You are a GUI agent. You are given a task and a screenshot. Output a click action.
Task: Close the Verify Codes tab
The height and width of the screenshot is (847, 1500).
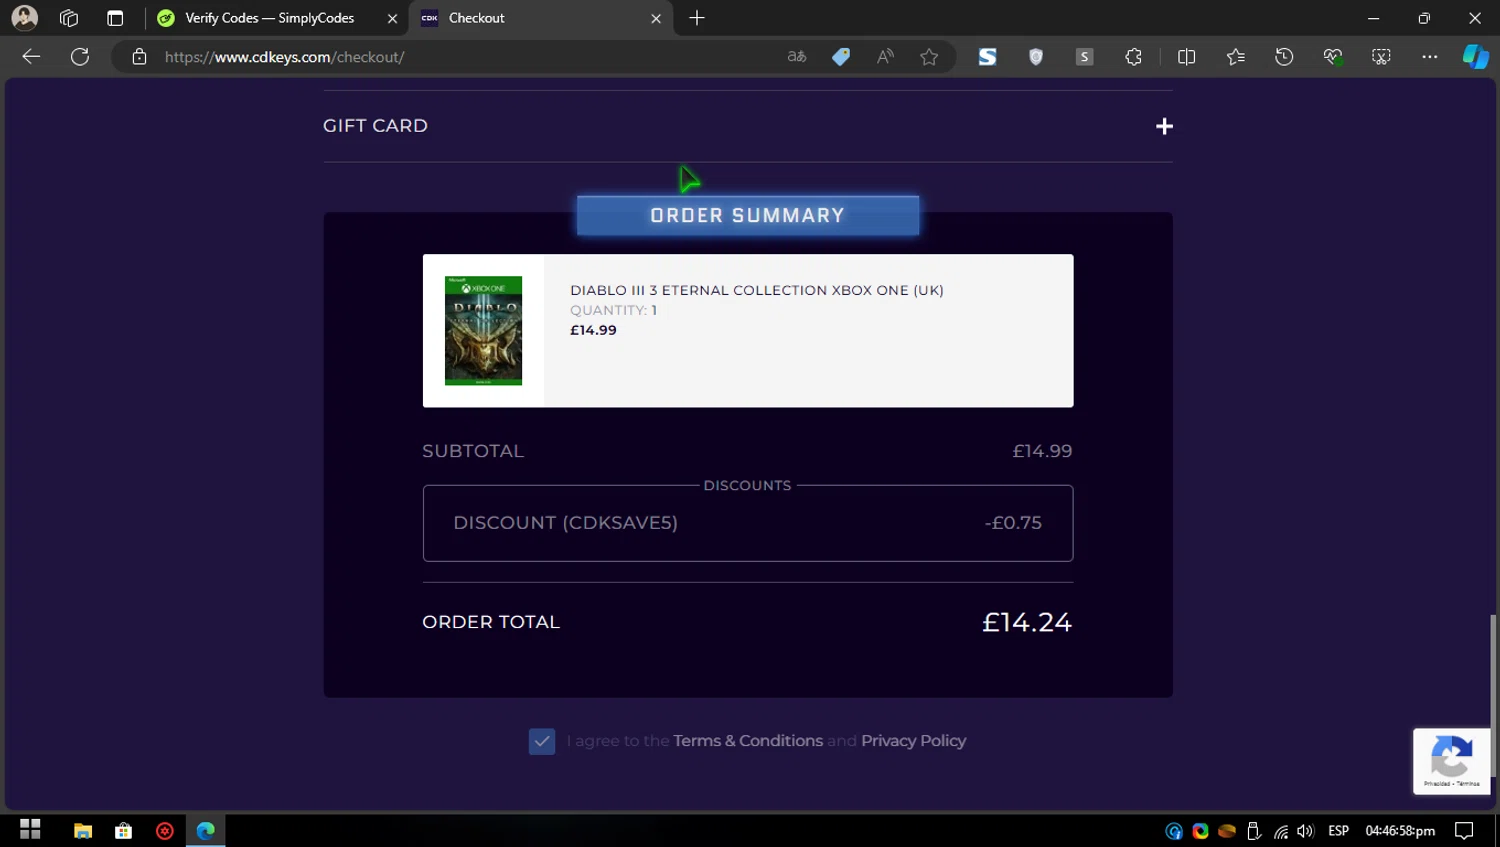tap(392, 18)
